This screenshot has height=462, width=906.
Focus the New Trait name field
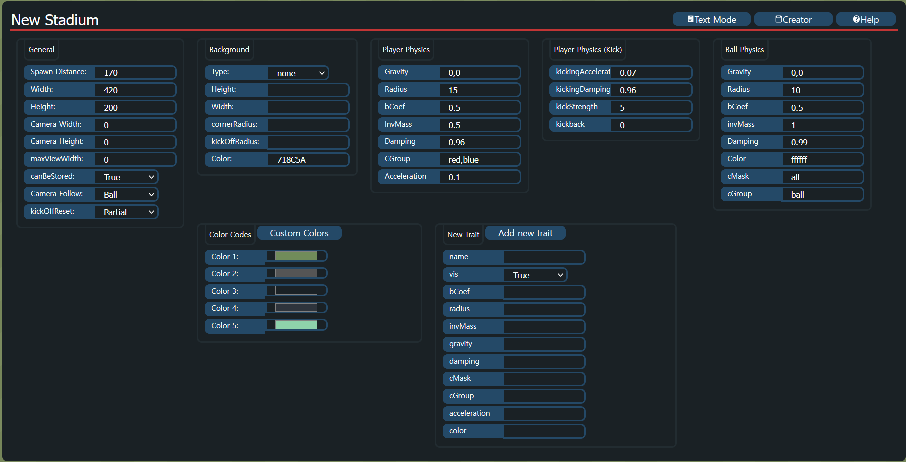tap(544, 257)
